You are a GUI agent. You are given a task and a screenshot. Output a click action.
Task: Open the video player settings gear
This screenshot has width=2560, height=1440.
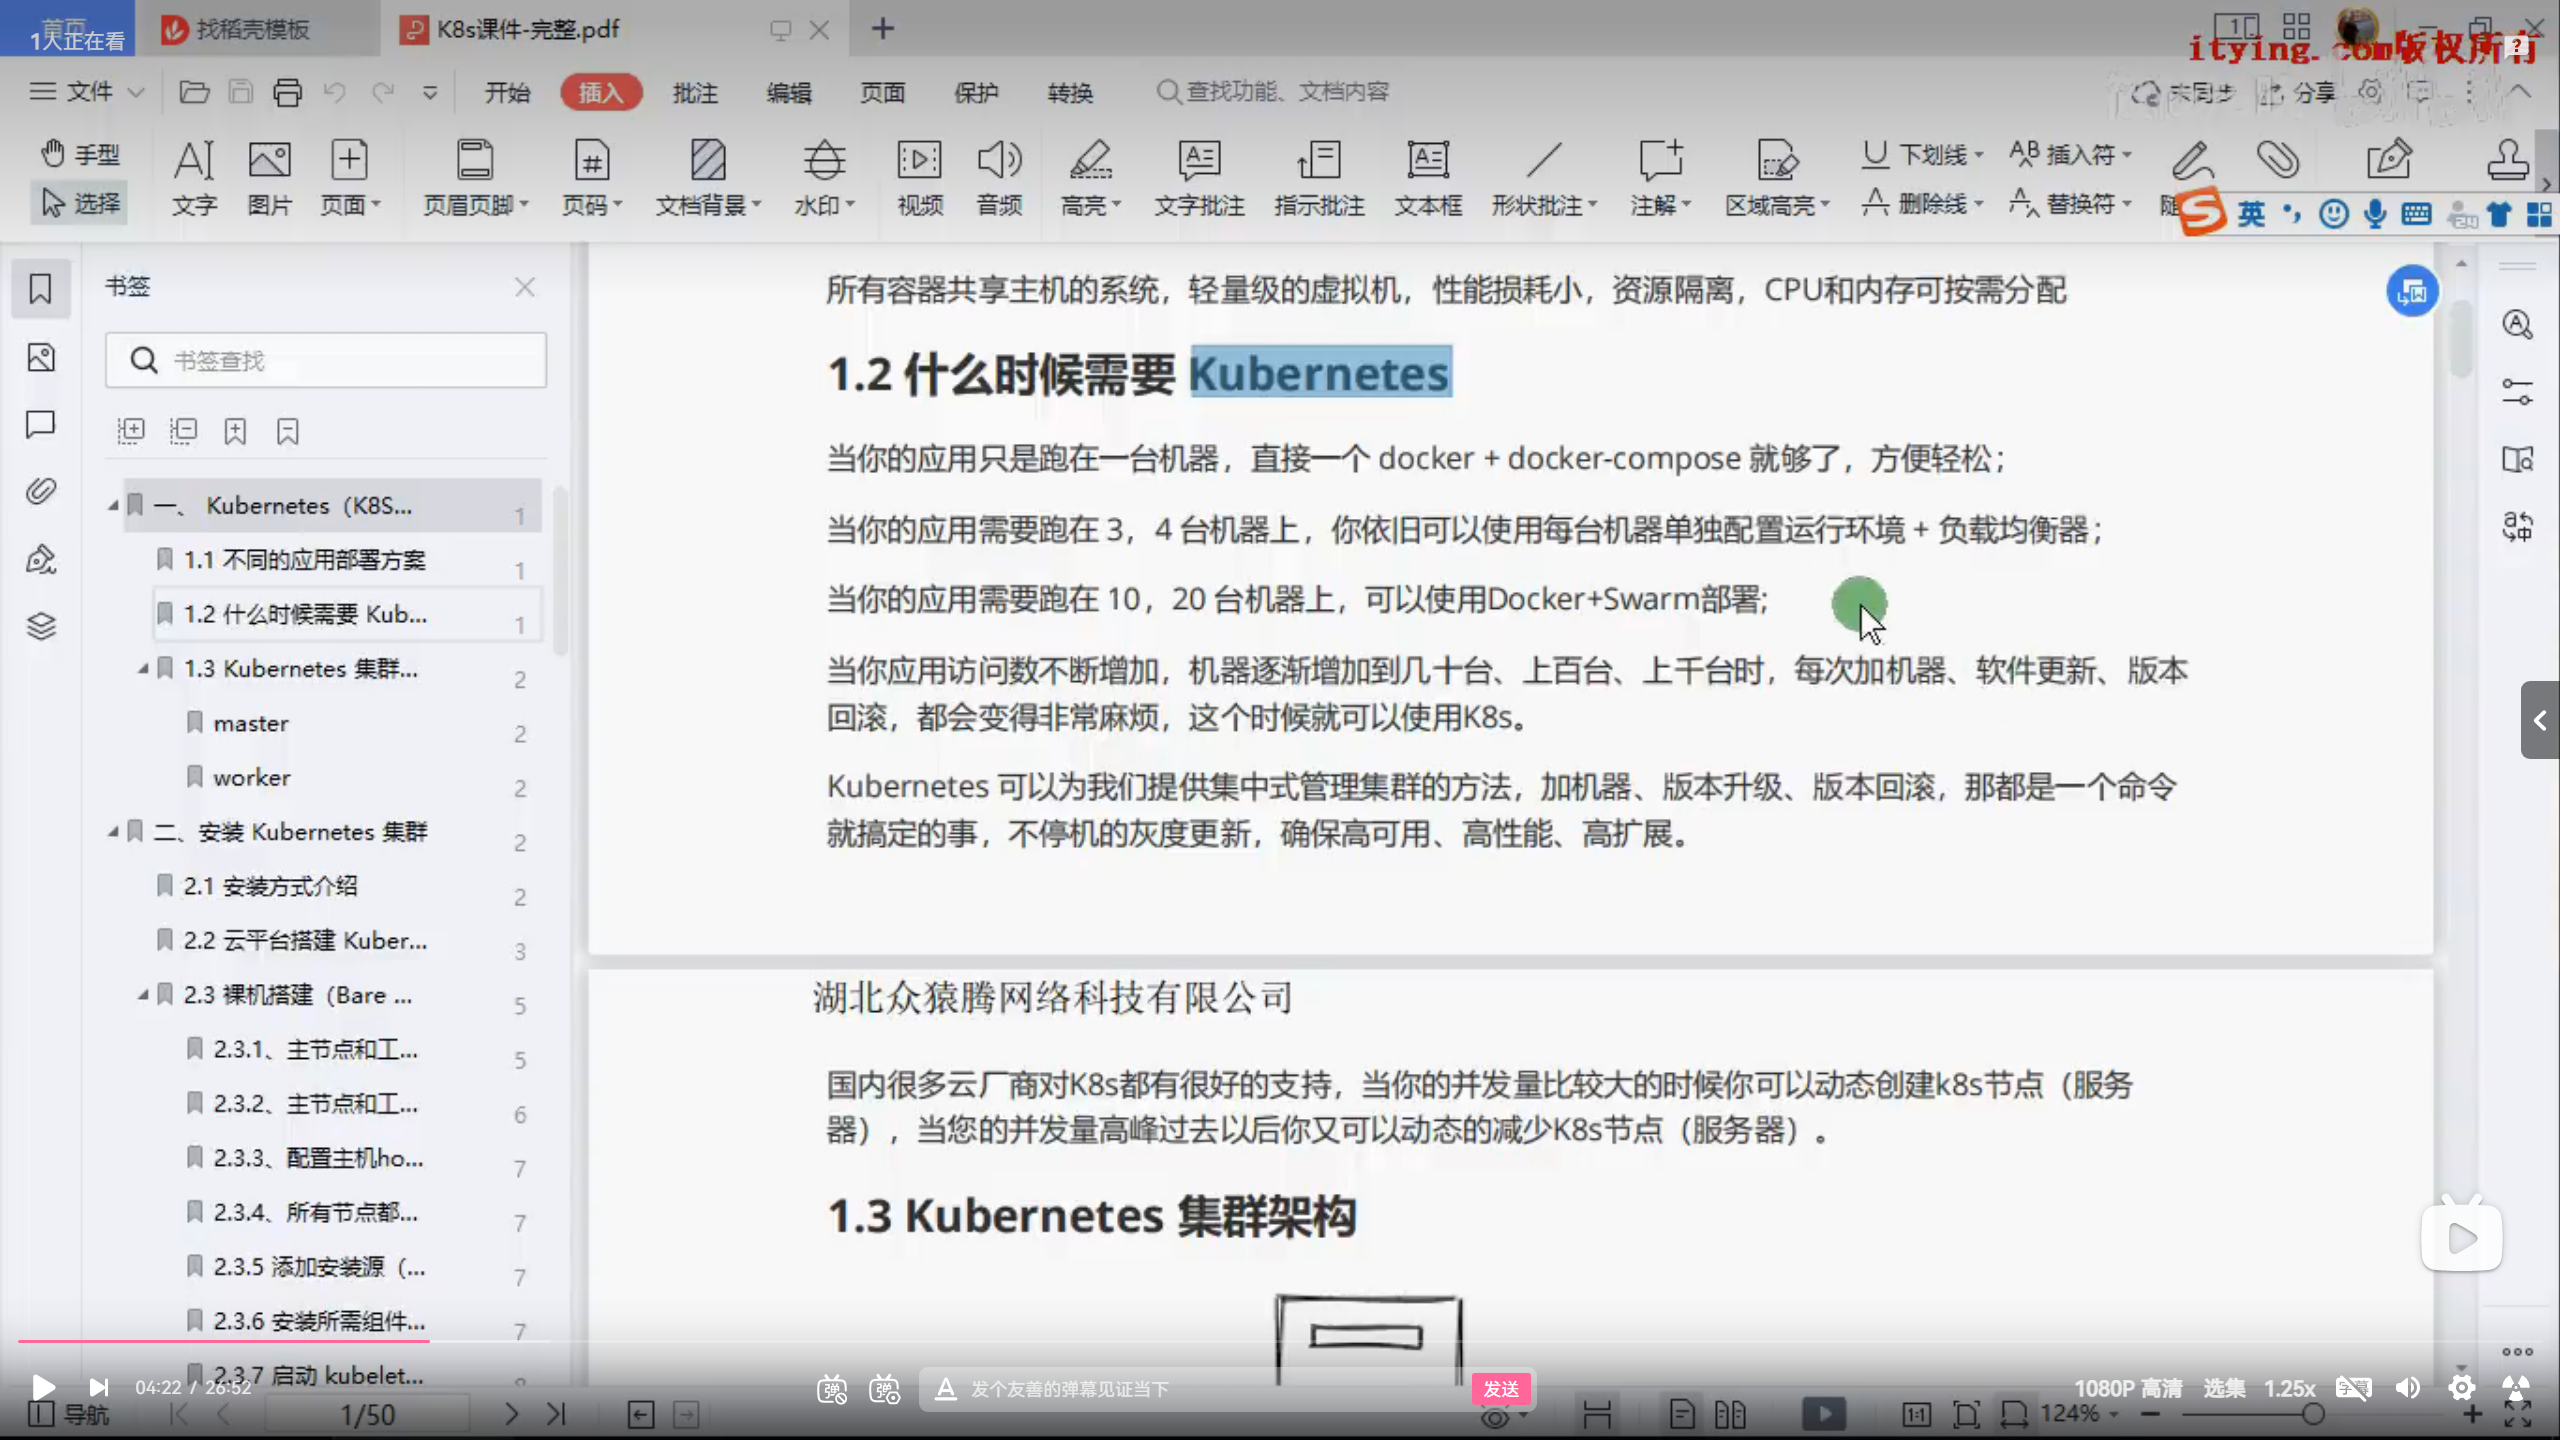[2461, 1388]
